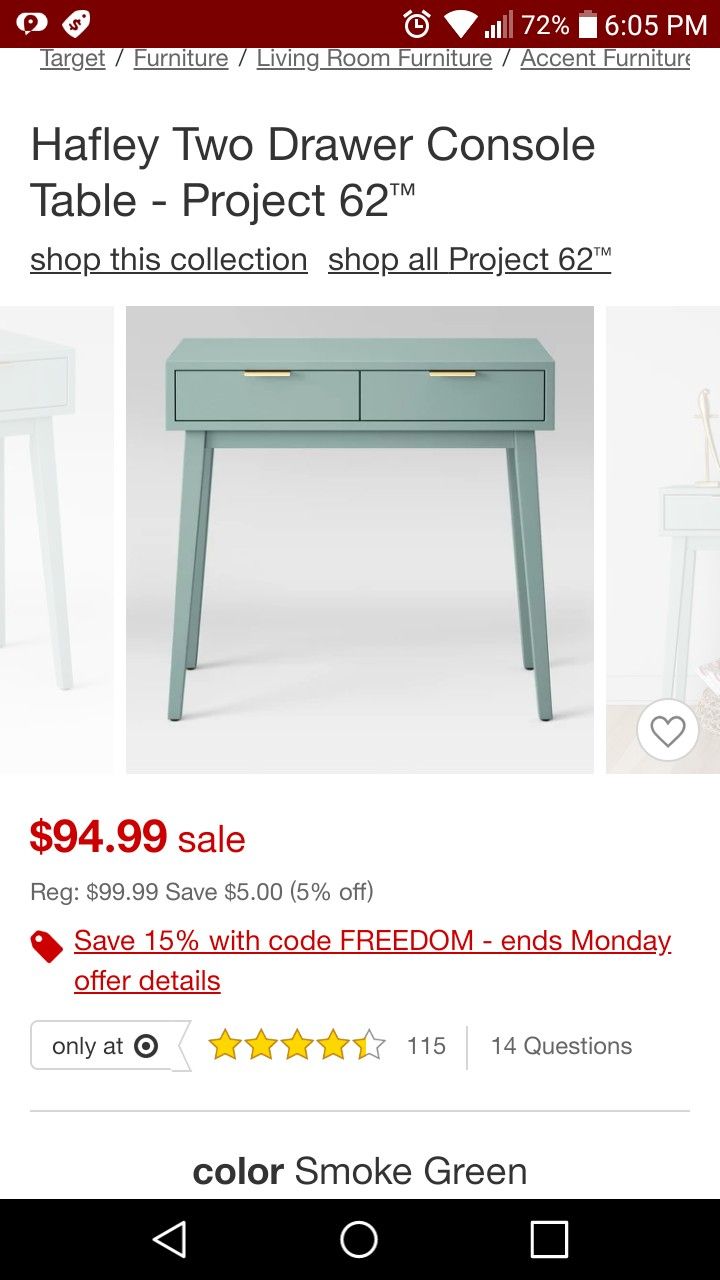Select the green console table image
720x1280 pixels.
tap(360, 540)
